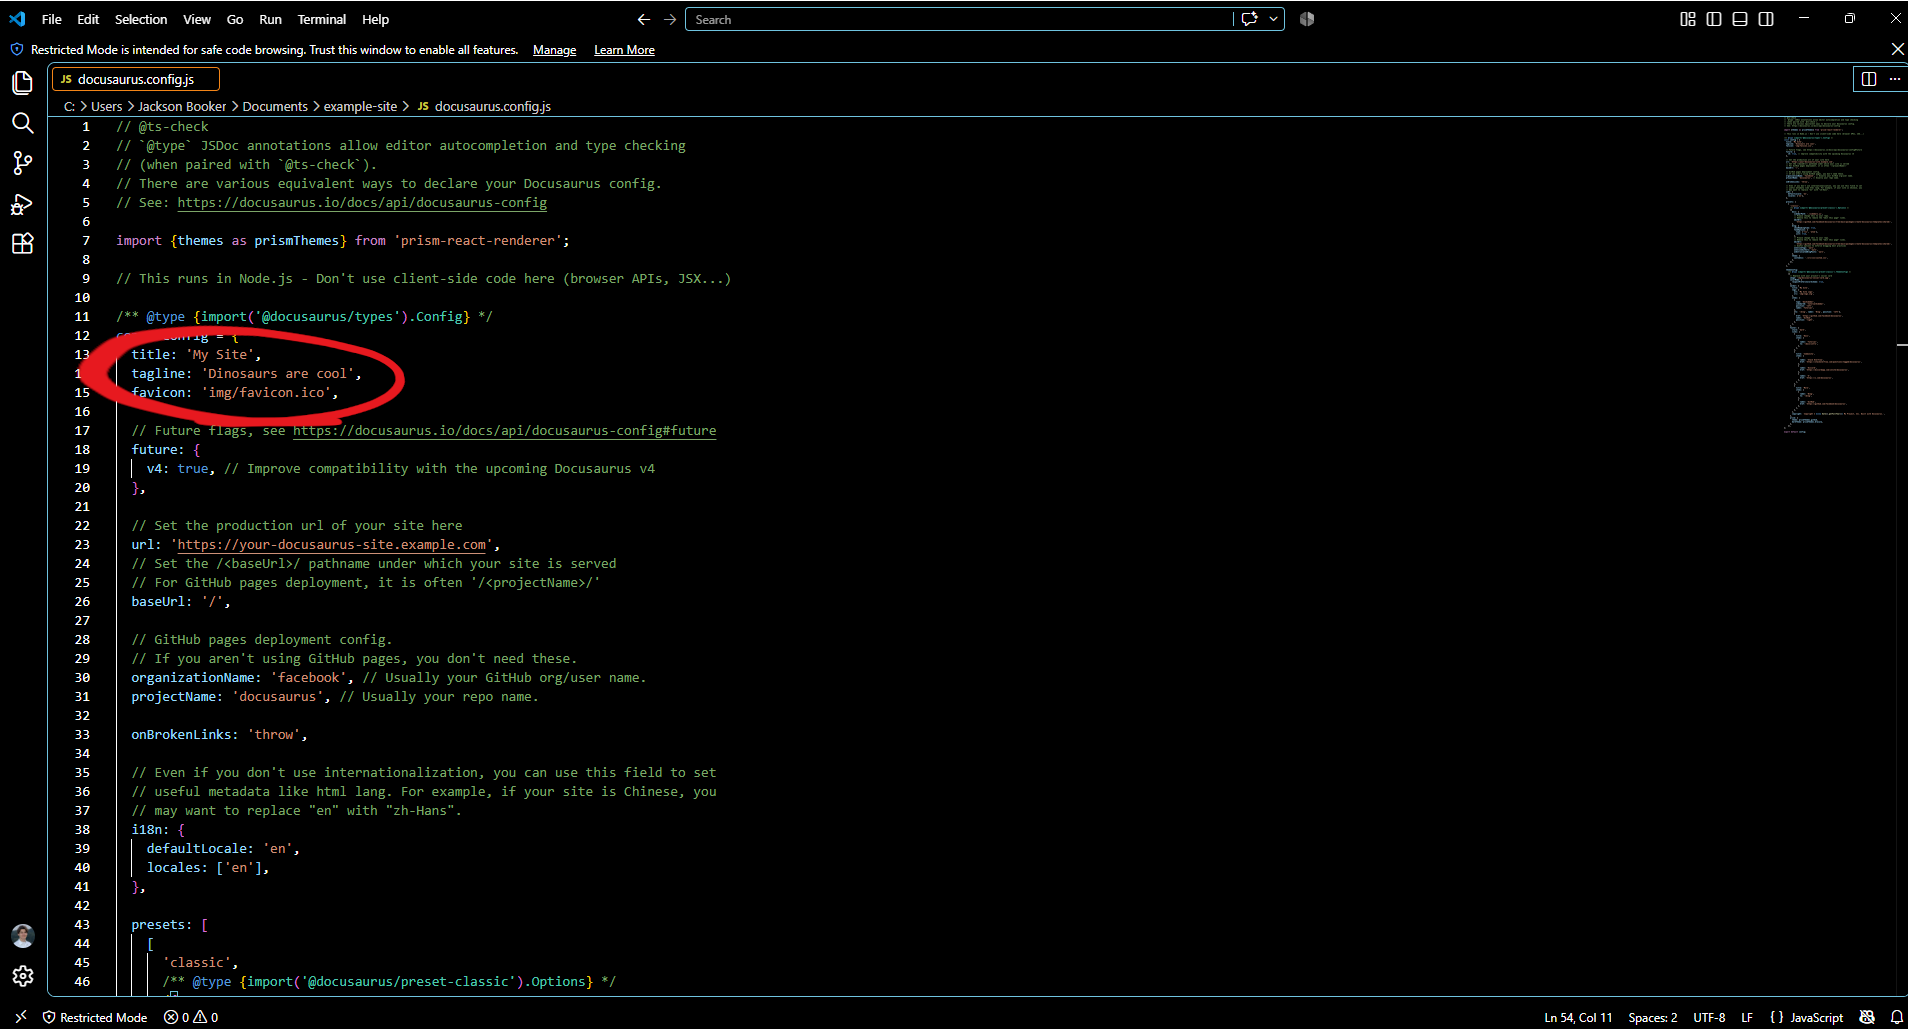The image size is (1909, 1029).
Task: Split the editor to the right
Action: 1868,79
